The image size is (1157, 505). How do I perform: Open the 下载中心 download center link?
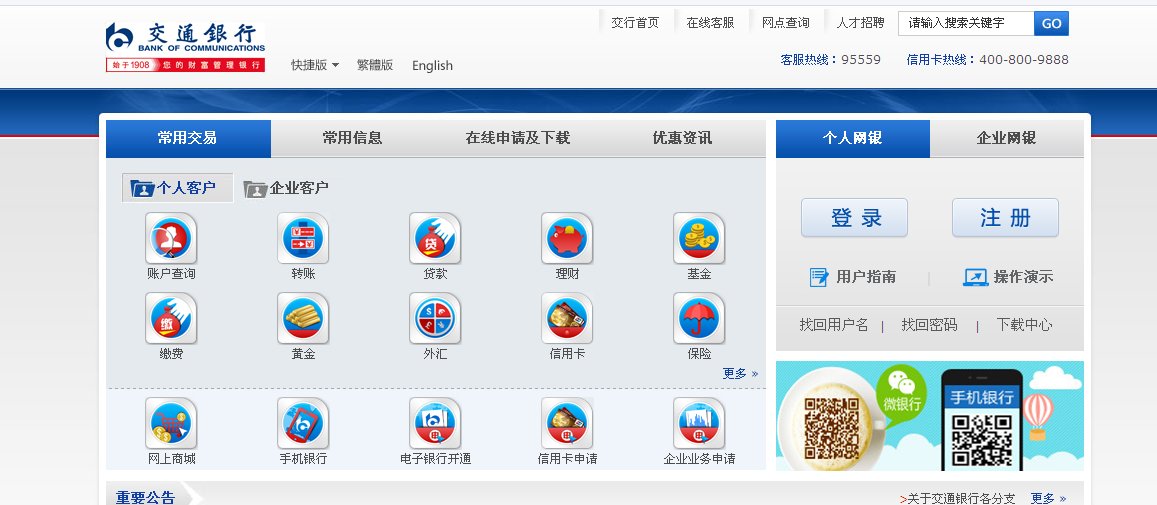[x=1024, y=325]
